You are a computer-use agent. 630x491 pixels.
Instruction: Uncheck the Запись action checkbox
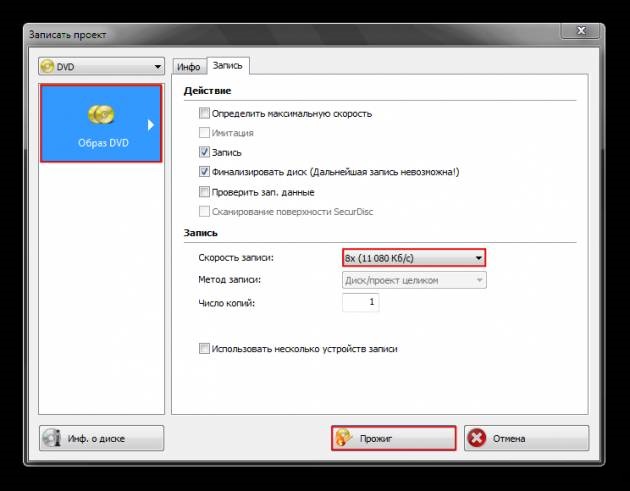(205, 153)
